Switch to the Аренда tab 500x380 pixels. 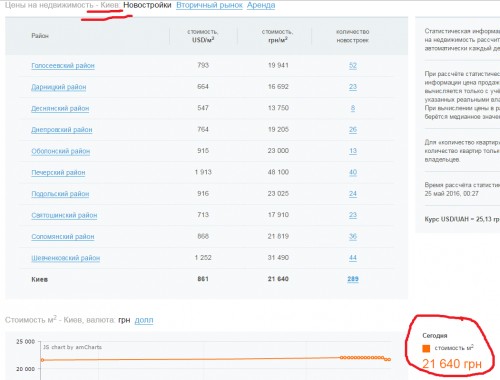261,5
